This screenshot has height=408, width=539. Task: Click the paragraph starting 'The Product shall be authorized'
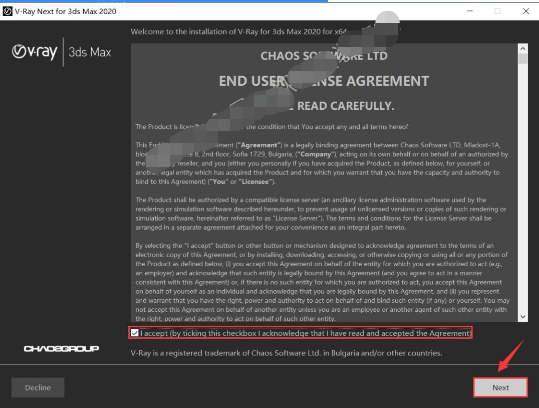tap(321, 213)
